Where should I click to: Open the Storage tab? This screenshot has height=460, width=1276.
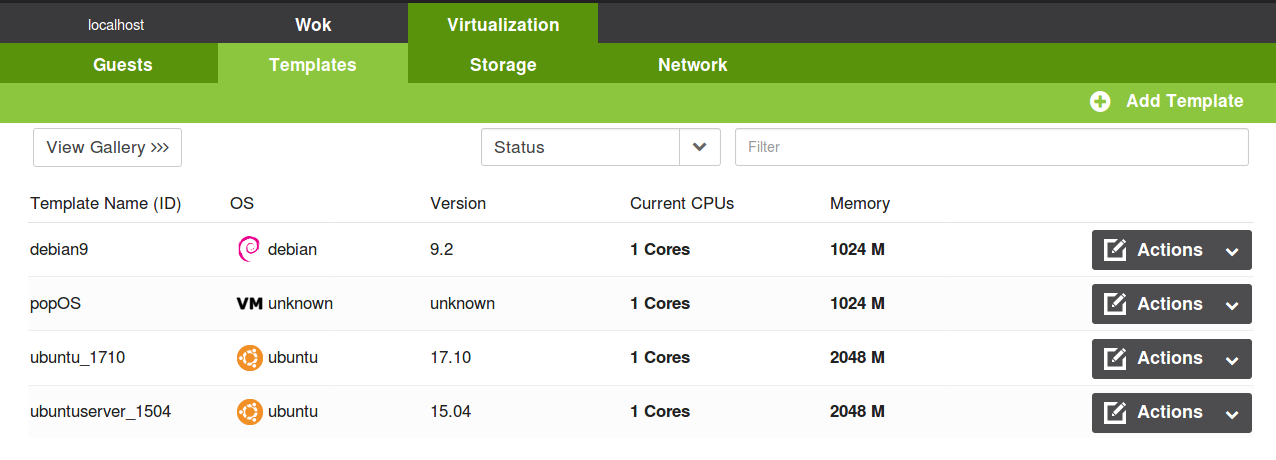pos(503,64)
